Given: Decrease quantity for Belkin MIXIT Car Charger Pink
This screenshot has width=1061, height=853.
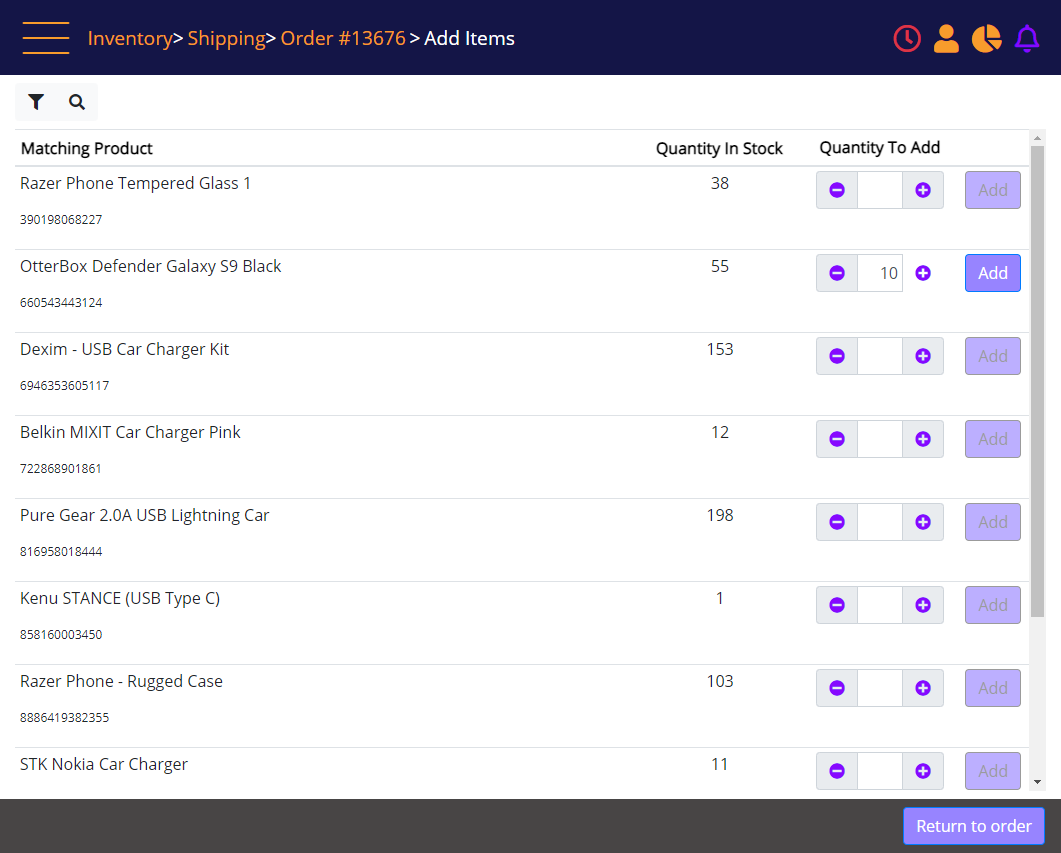Looking at the screenshot, I should 837,439.
